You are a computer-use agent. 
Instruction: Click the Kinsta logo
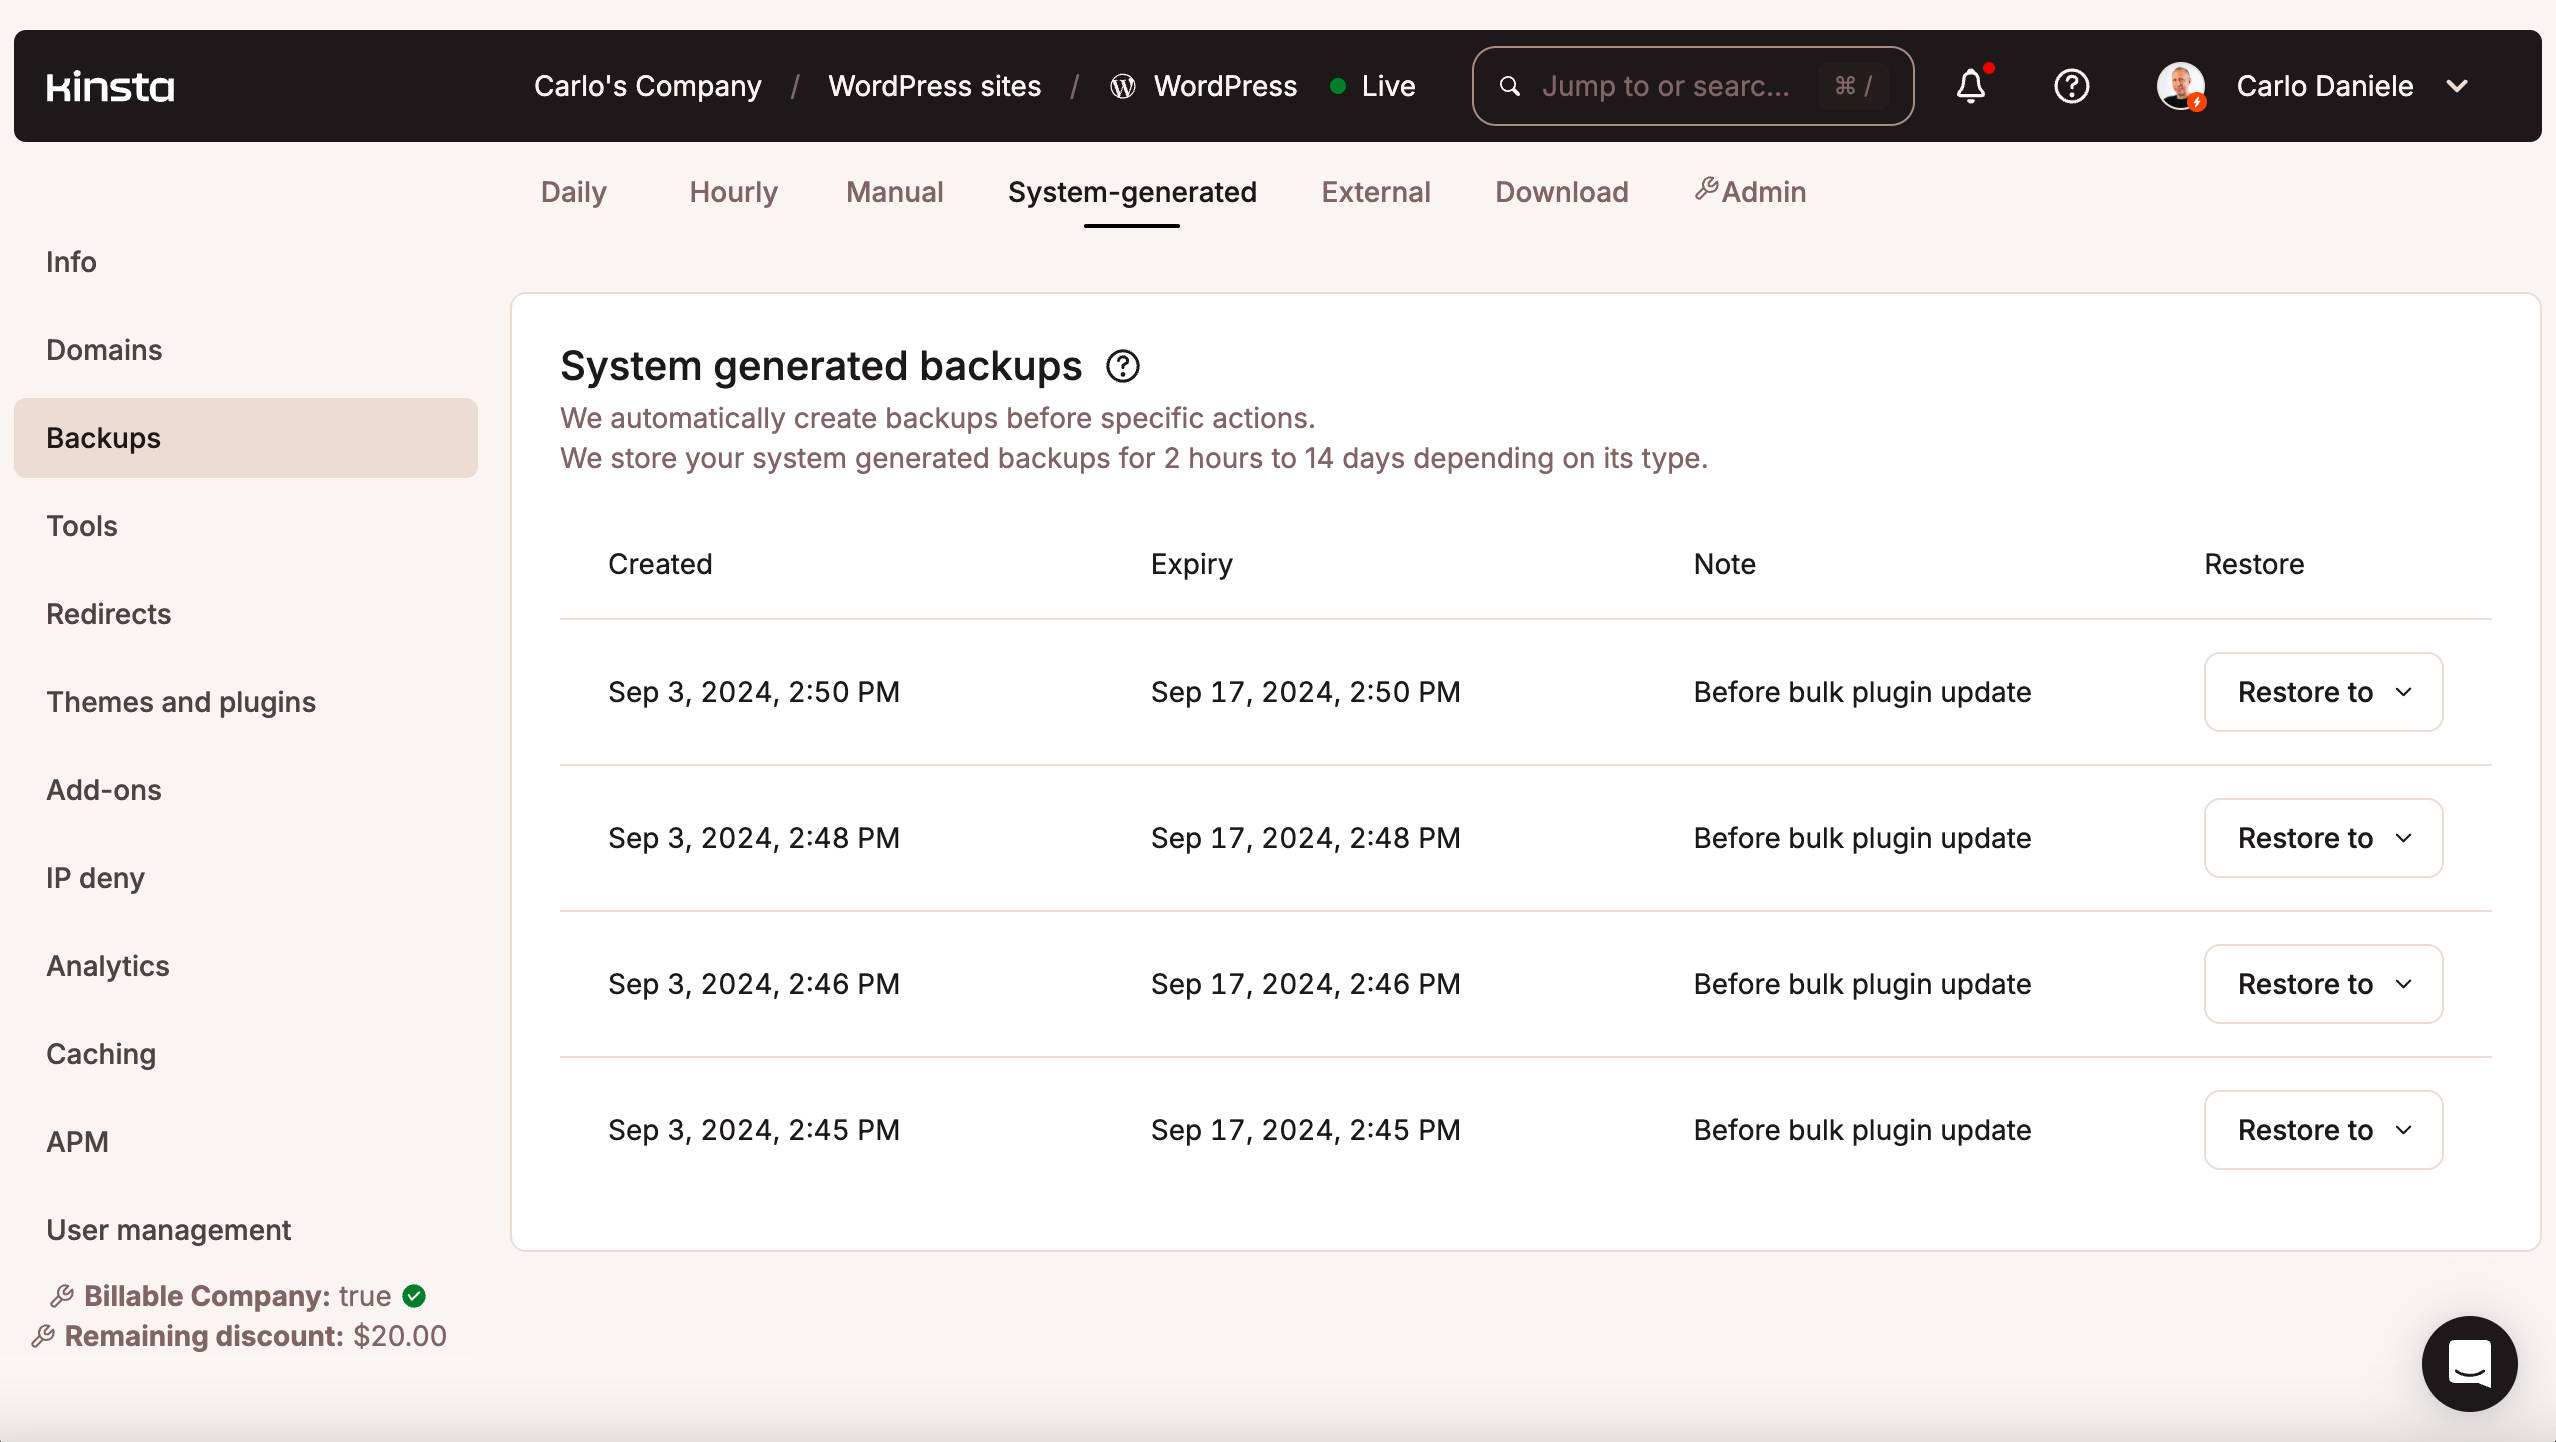click(x=110, y=87)
